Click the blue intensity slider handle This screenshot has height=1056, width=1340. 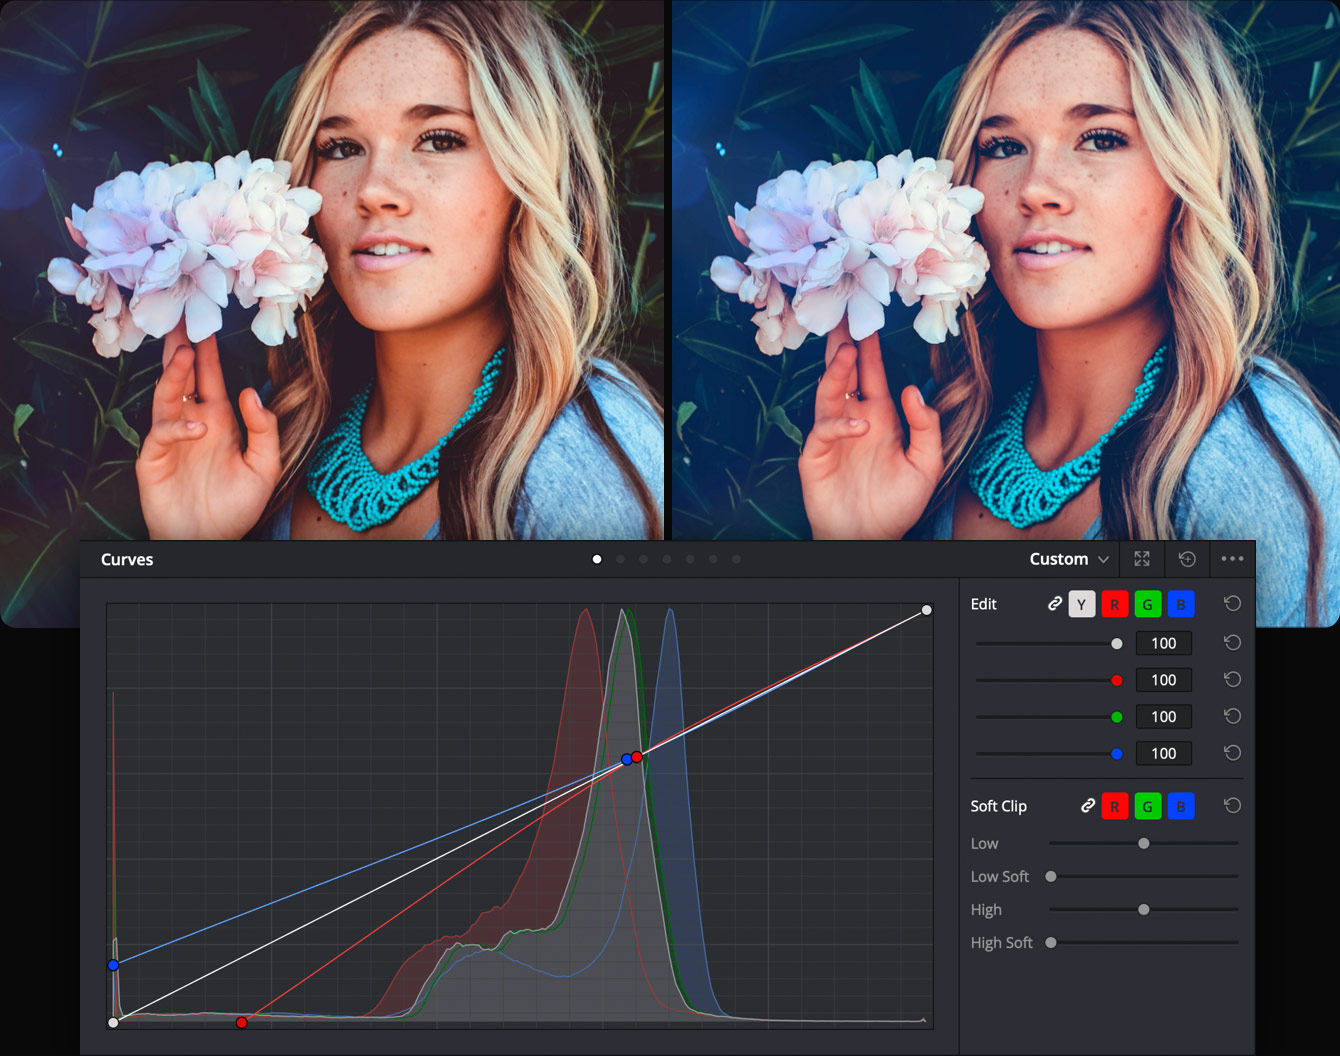tap(1117, 754)
